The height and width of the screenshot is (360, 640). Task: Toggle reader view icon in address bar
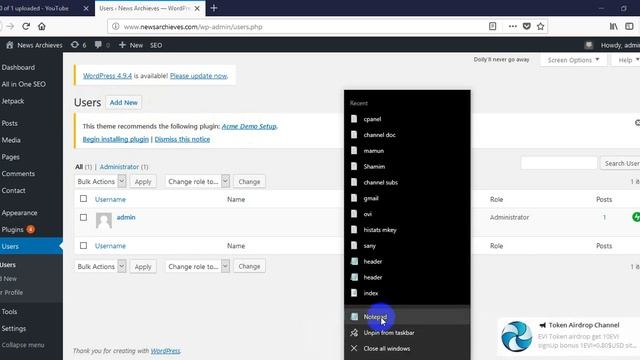(493, 27)
